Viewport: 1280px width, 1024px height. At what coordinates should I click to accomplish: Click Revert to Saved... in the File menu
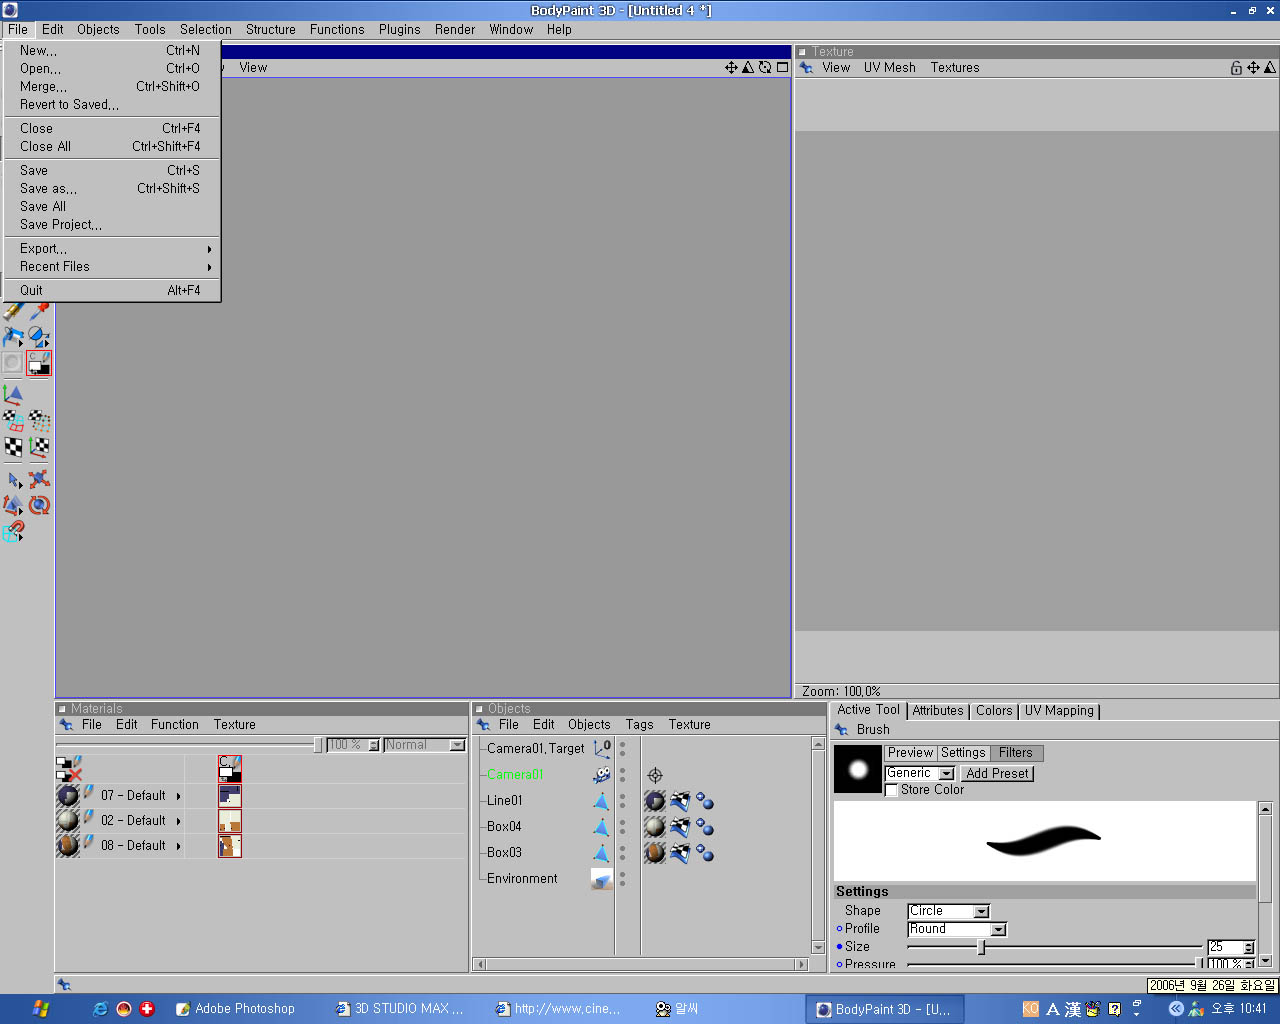click(112, 105)
